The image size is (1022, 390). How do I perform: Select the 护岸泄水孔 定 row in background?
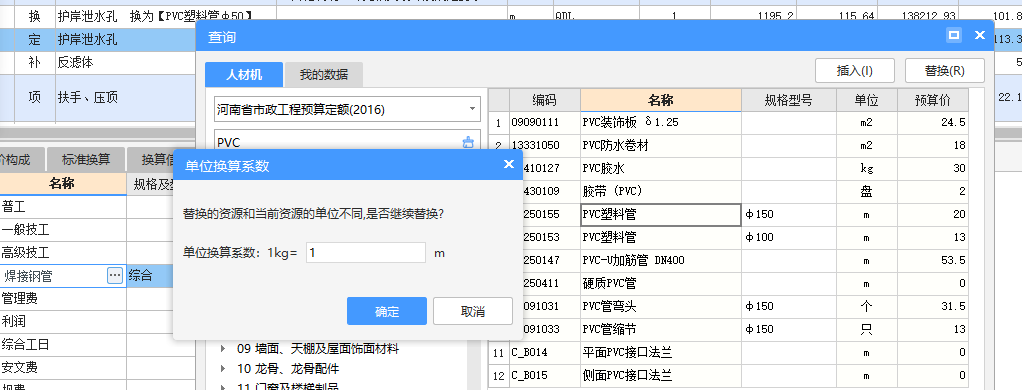(x=98, y=40)
